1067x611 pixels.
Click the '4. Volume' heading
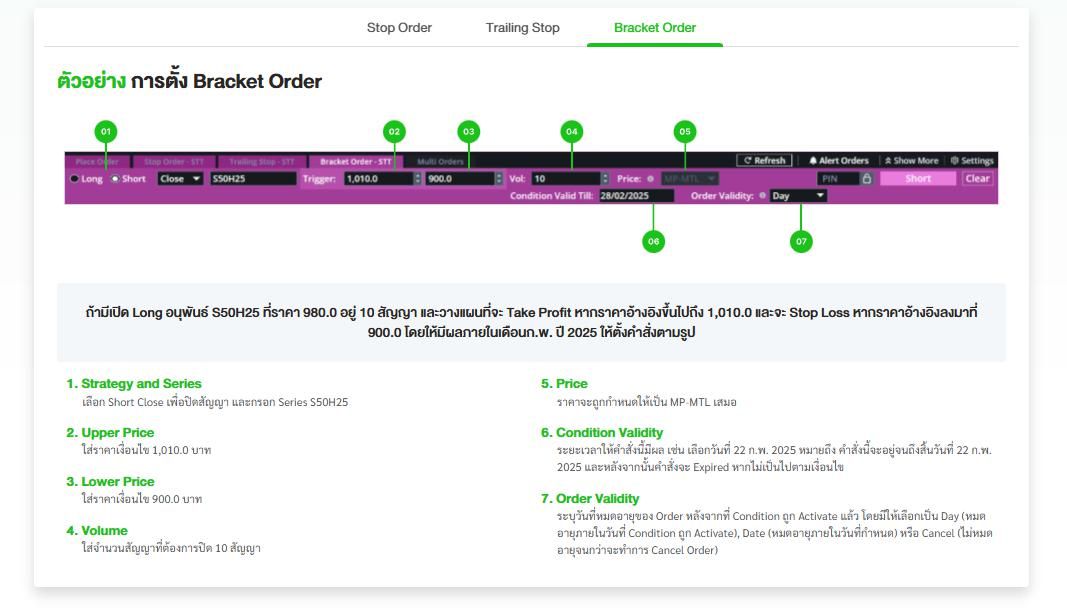point(97,531)
